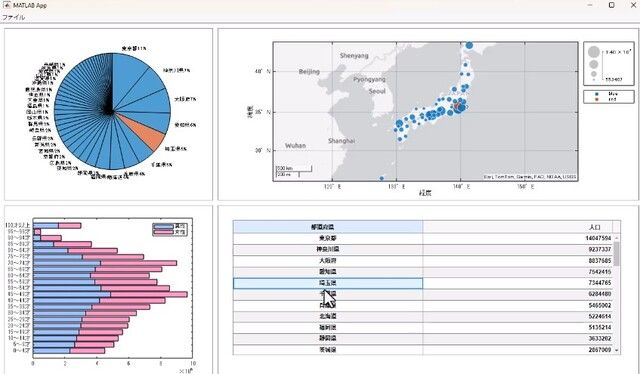Click the longest pink bar in the age chart

[149, 294]
